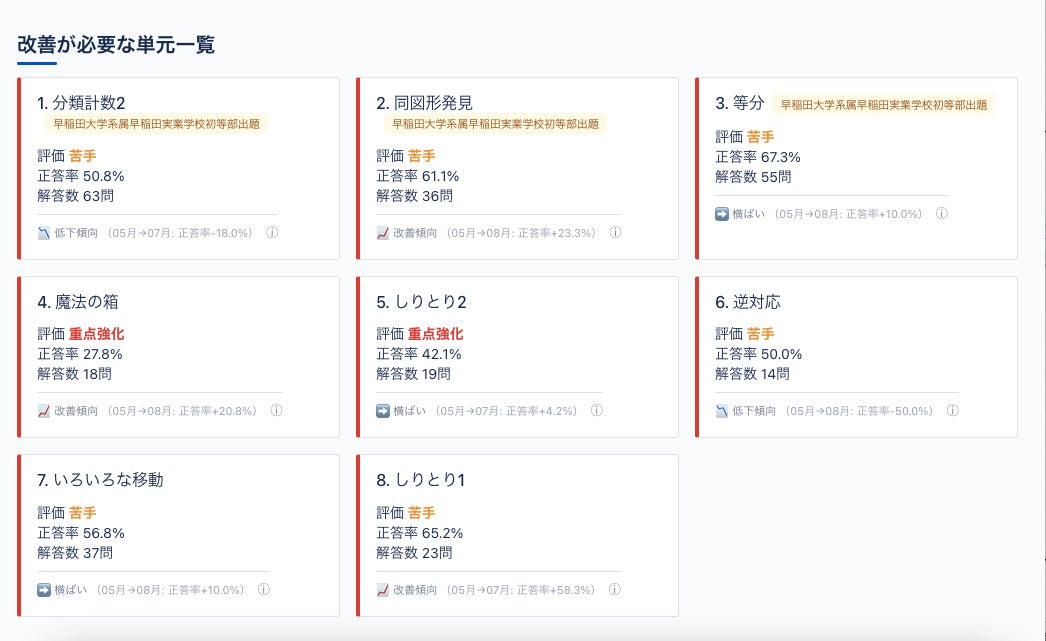Click the 重点強化 rating on しりとり2
Viewport: 1046px width, 641px height.
pos(436,334)
